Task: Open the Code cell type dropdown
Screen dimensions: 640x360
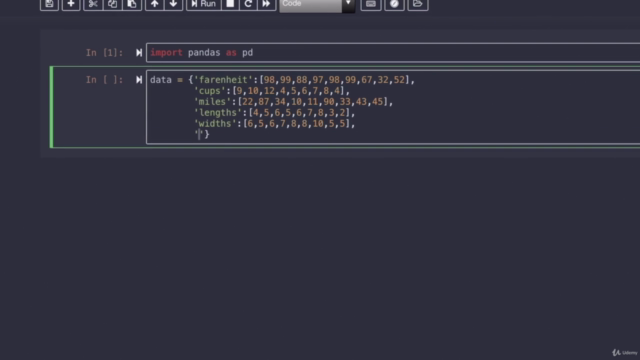Action: click(x=317, y=5)
